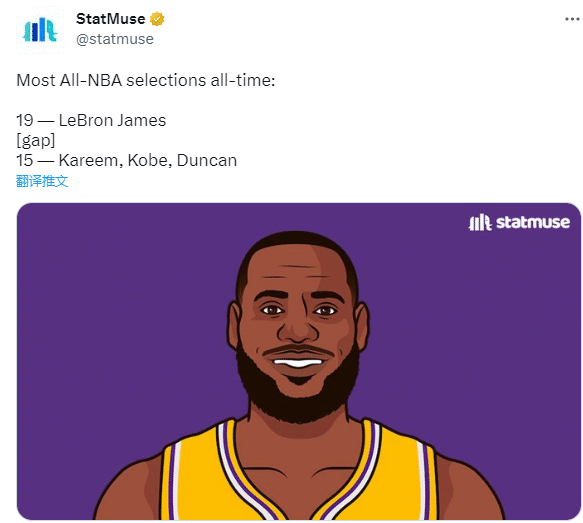The image size is (583, 523).
Task: Open the three-dot more options menu
Action: tap(572, 19)
